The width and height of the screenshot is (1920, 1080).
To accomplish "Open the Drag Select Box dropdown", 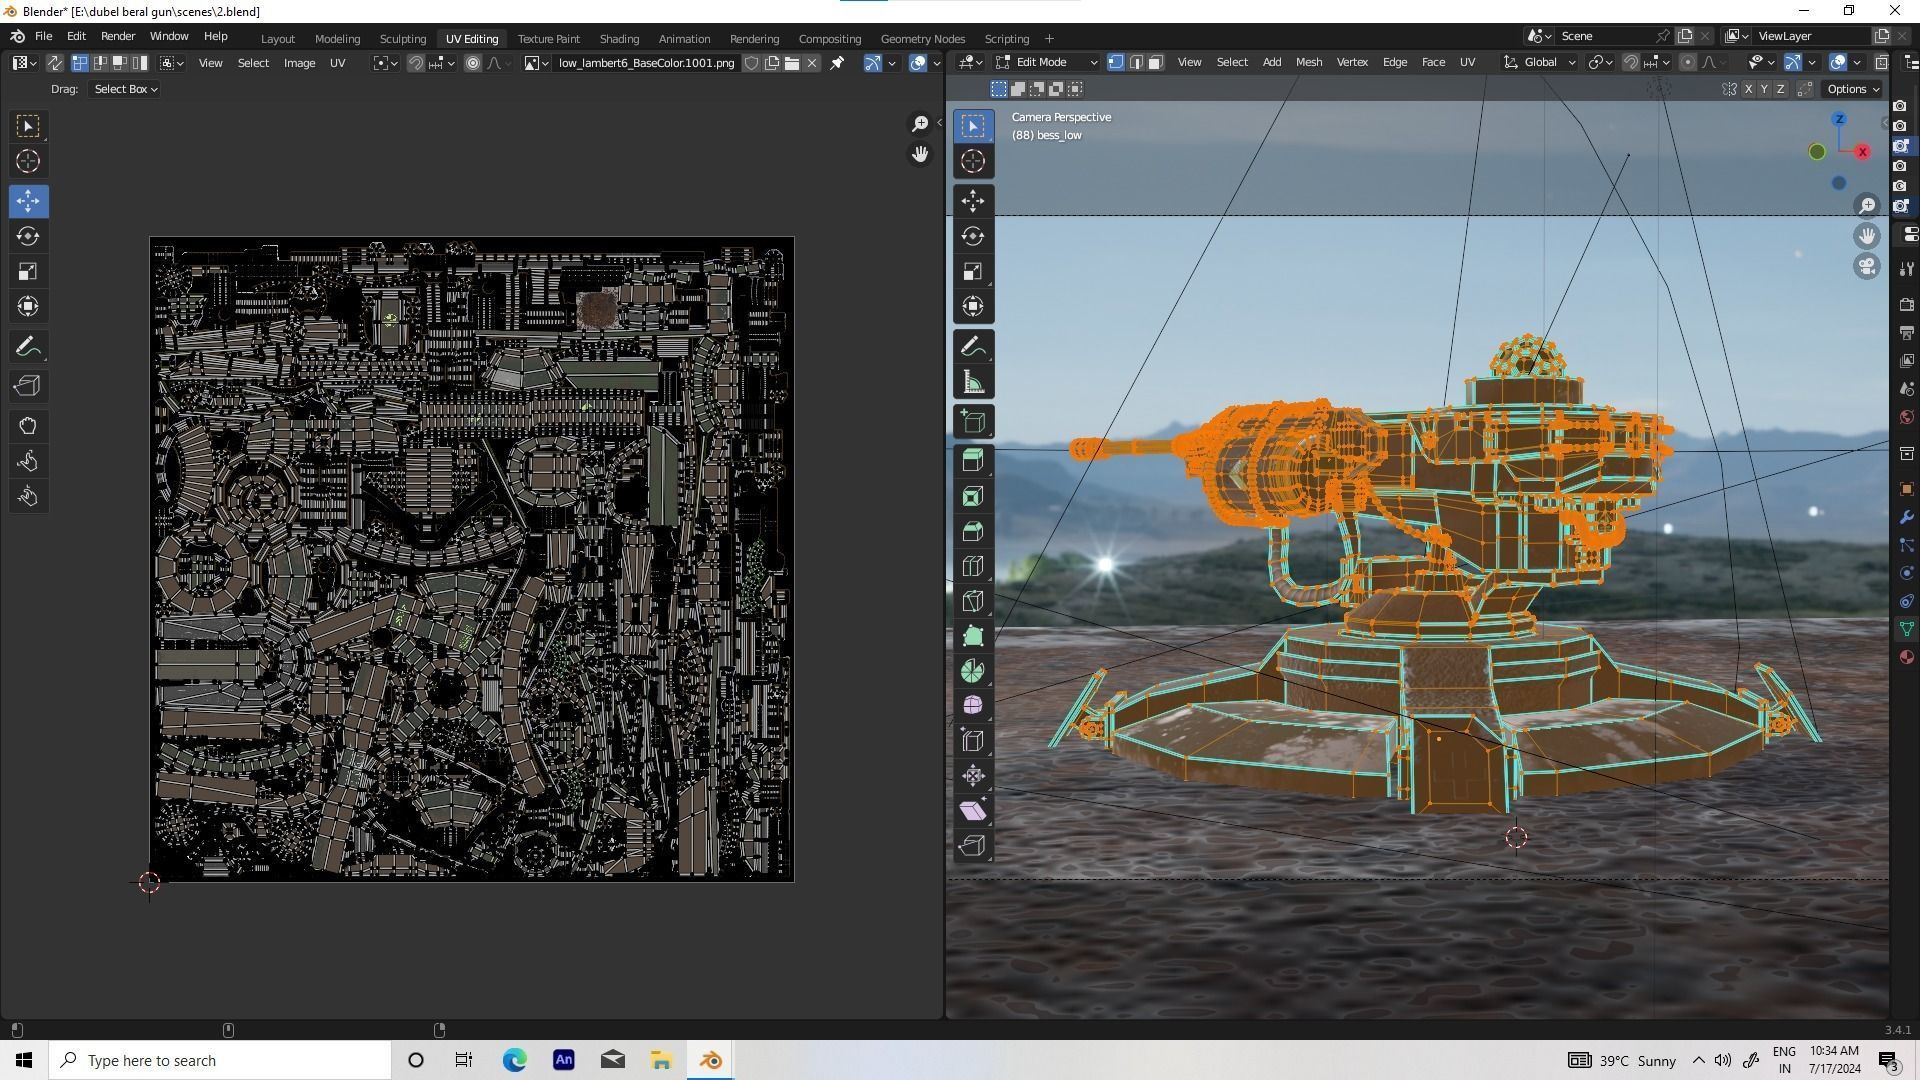I will 125,89.
